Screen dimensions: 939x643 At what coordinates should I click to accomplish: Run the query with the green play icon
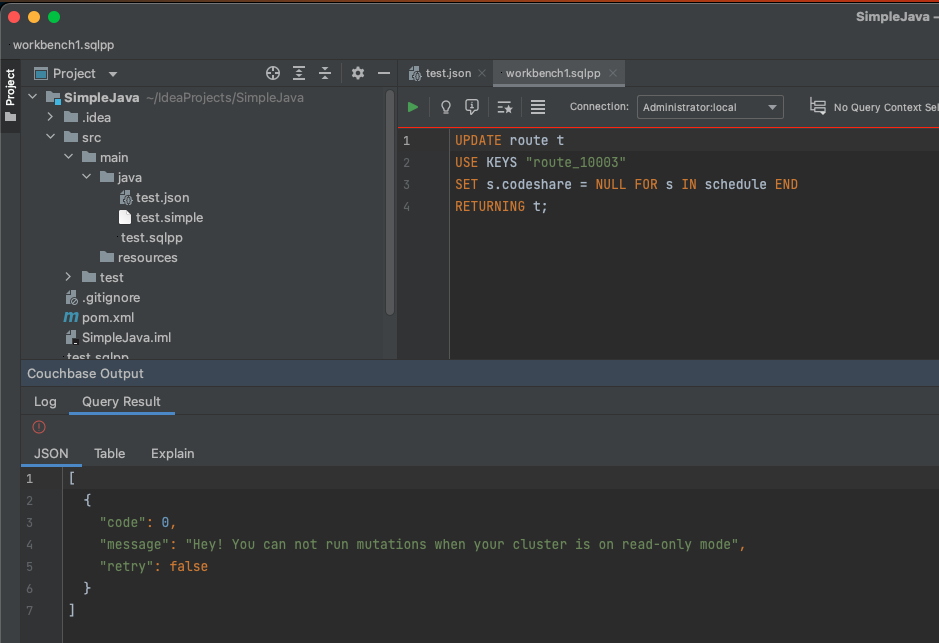413,107
